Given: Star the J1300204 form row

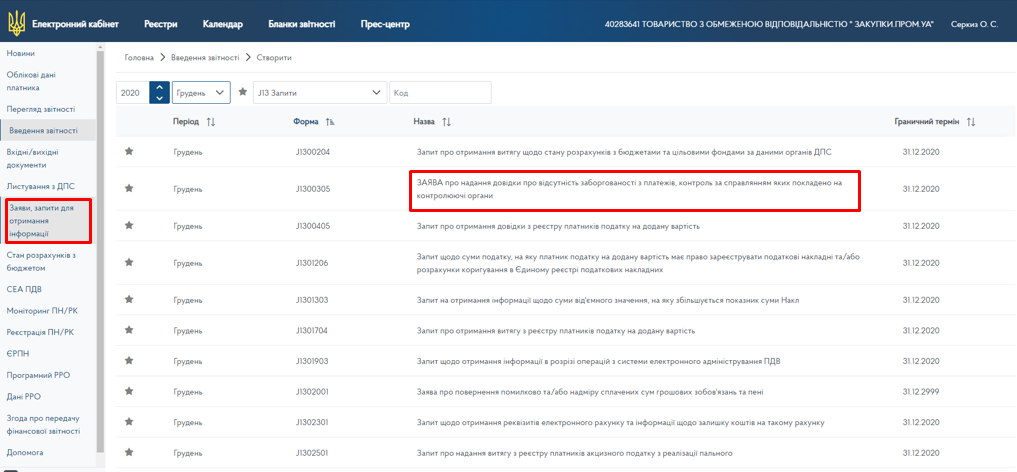Looking at the screenshot, I should click(x=128, y=152).
